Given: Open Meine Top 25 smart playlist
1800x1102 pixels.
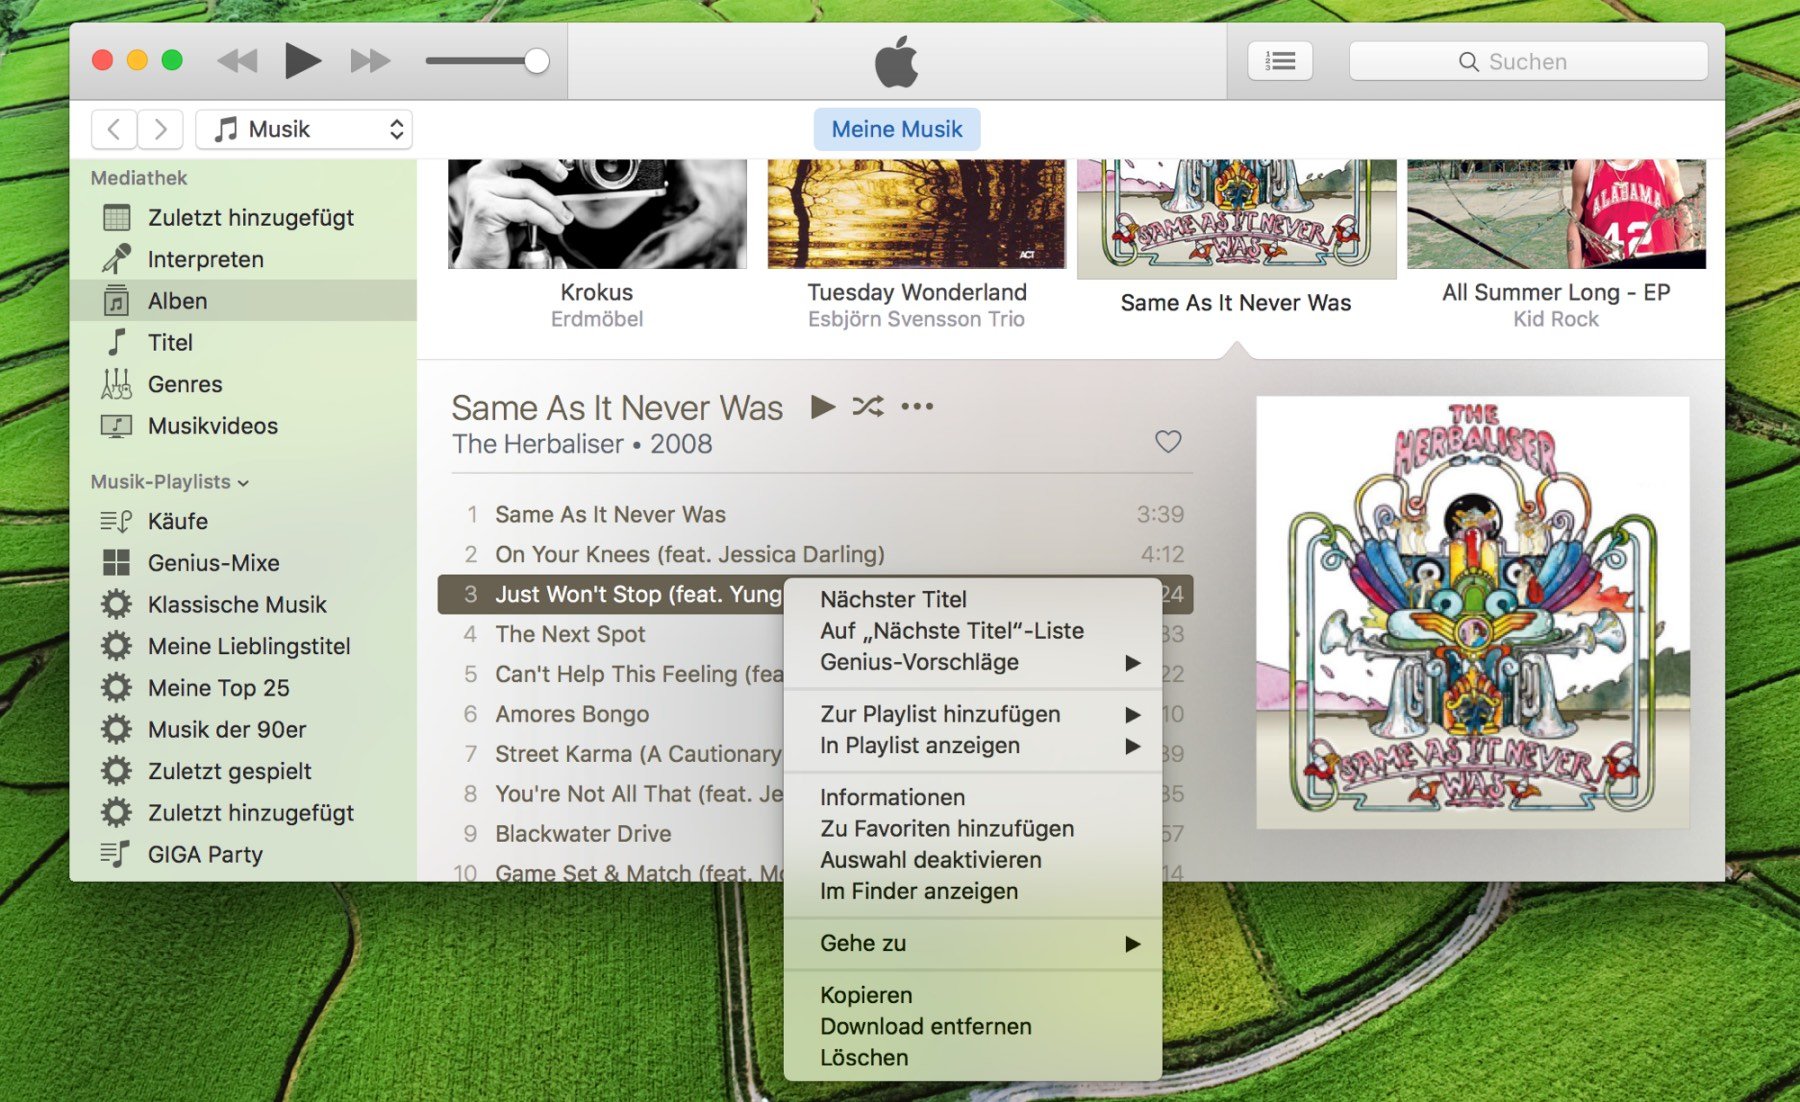Looking at the screenshot, I should click(243, 688).
